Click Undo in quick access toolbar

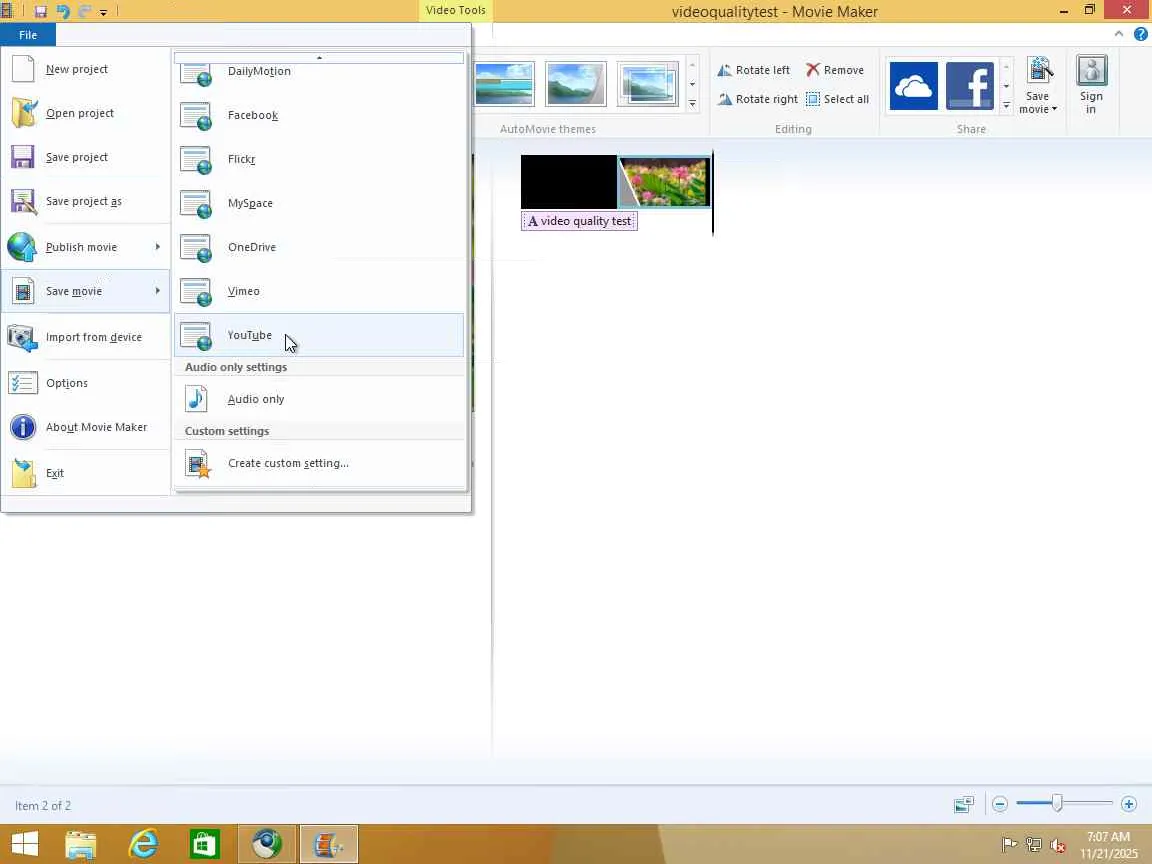click(63, 11)
